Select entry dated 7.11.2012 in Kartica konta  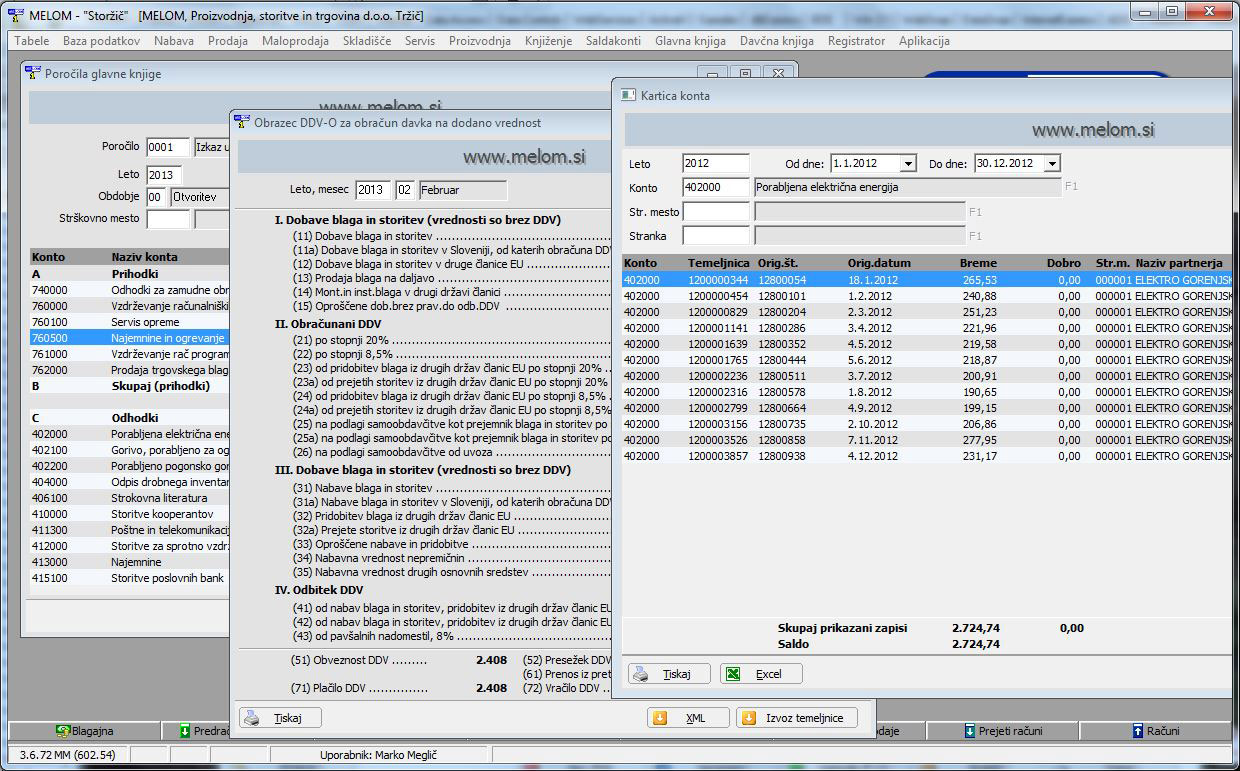pos(874,440)
